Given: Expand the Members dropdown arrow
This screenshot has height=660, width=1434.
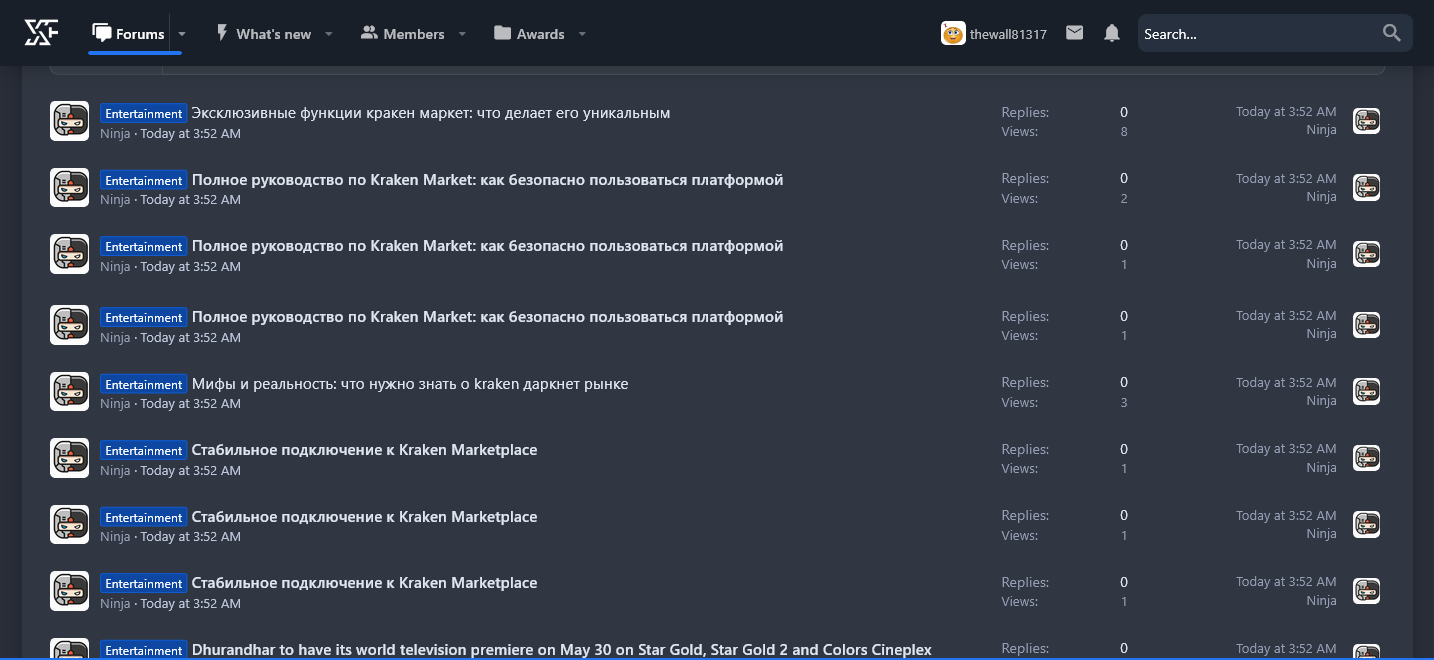Looking at the screenshot, I should click(x=462, y=34).
